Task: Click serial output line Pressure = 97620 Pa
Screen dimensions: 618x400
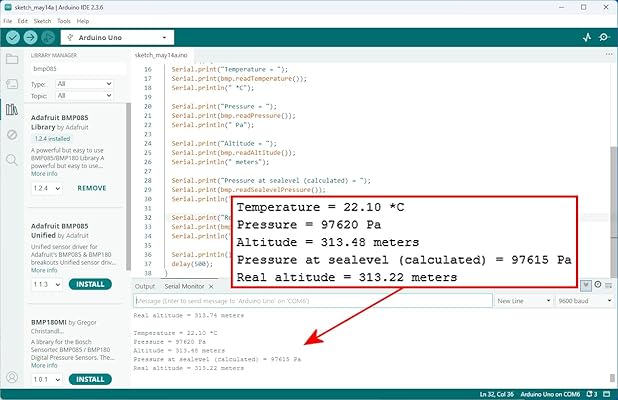Action: (x=170, y=342)
